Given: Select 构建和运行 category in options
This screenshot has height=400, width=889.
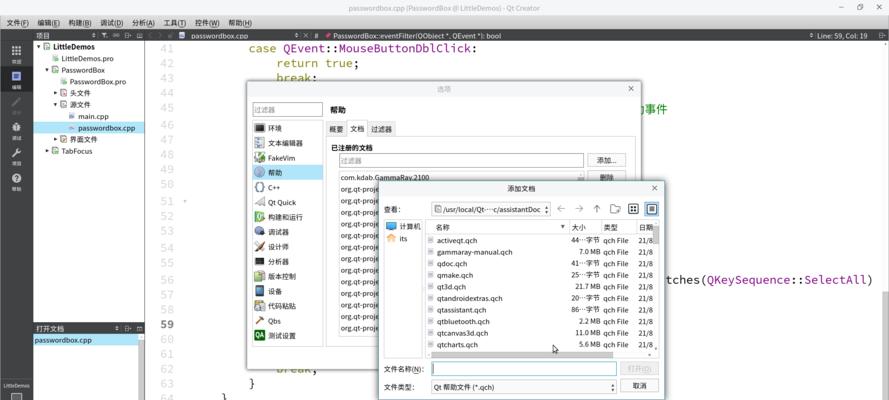Looking at the screenshot, I should point(287,217).
